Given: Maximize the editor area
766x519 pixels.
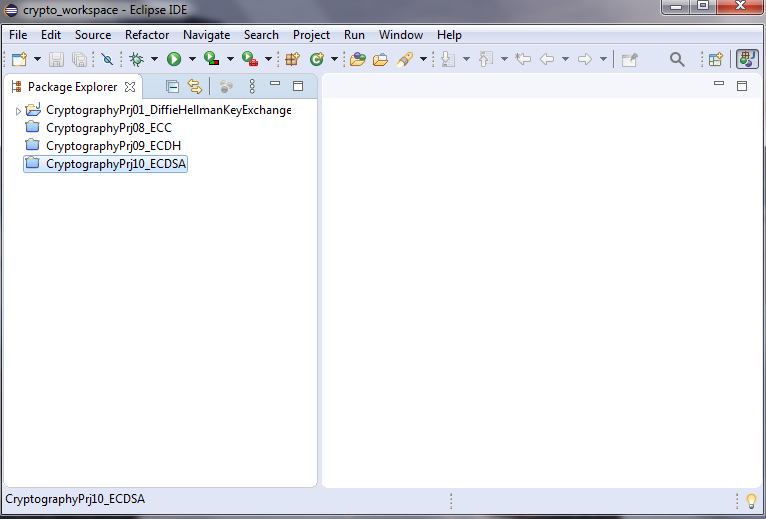Looking at the screenshot, I should 742,86.
